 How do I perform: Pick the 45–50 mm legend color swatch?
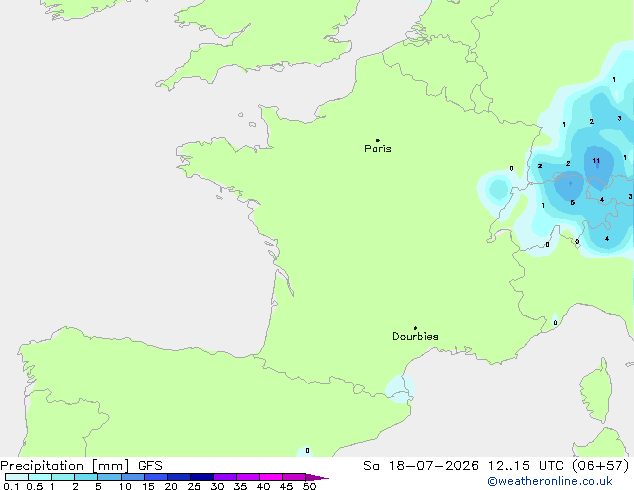294,477
